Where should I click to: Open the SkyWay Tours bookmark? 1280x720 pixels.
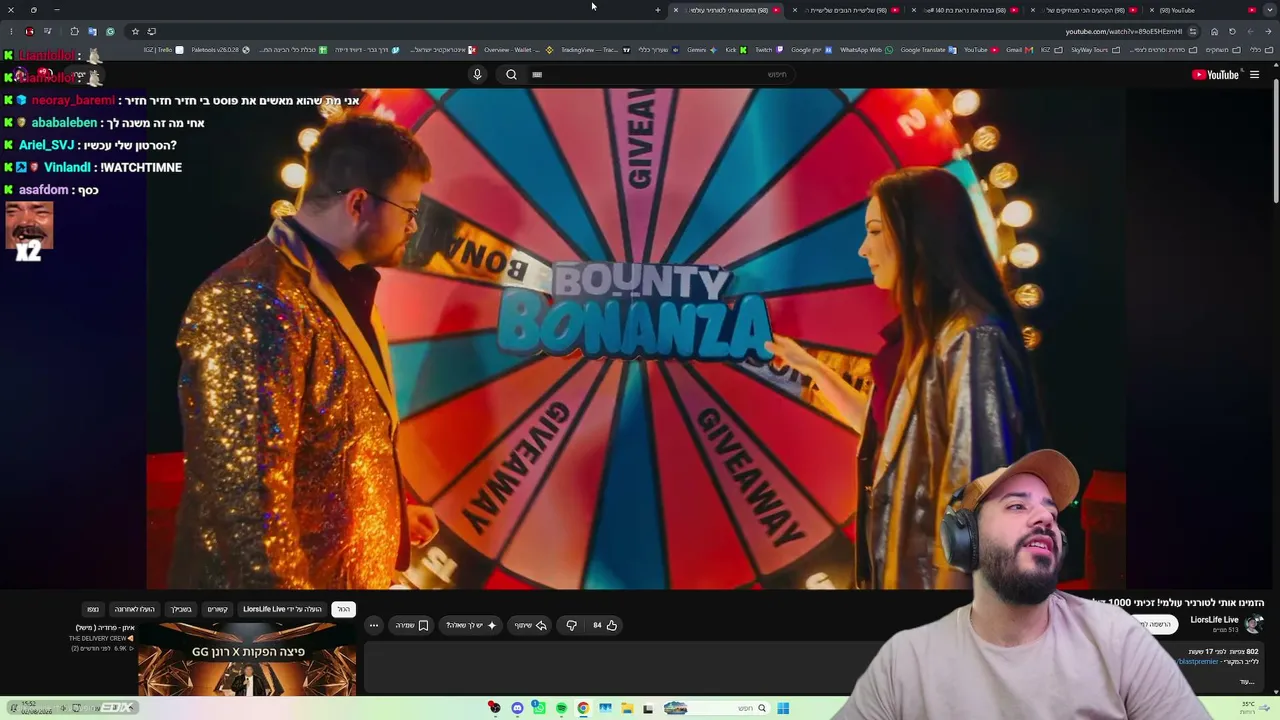tap(1094, 50)
